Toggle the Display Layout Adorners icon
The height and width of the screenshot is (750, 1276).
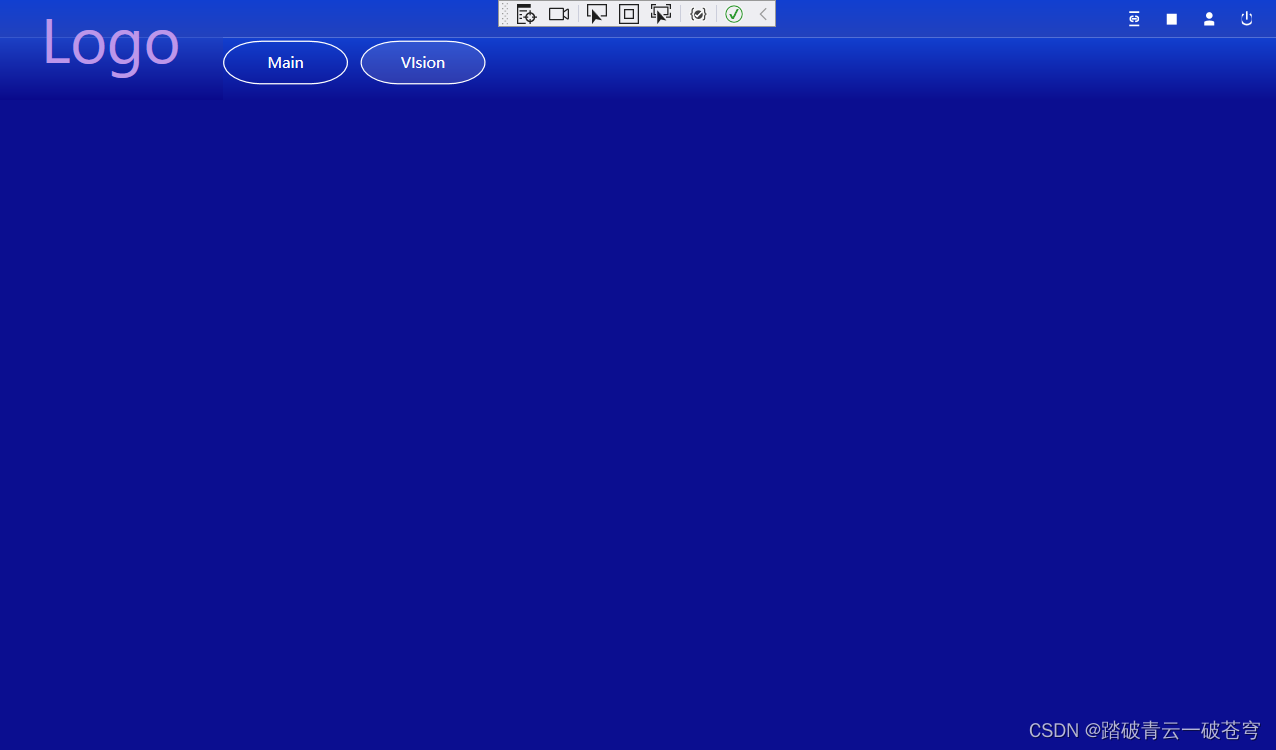click(x=629, y=14)
